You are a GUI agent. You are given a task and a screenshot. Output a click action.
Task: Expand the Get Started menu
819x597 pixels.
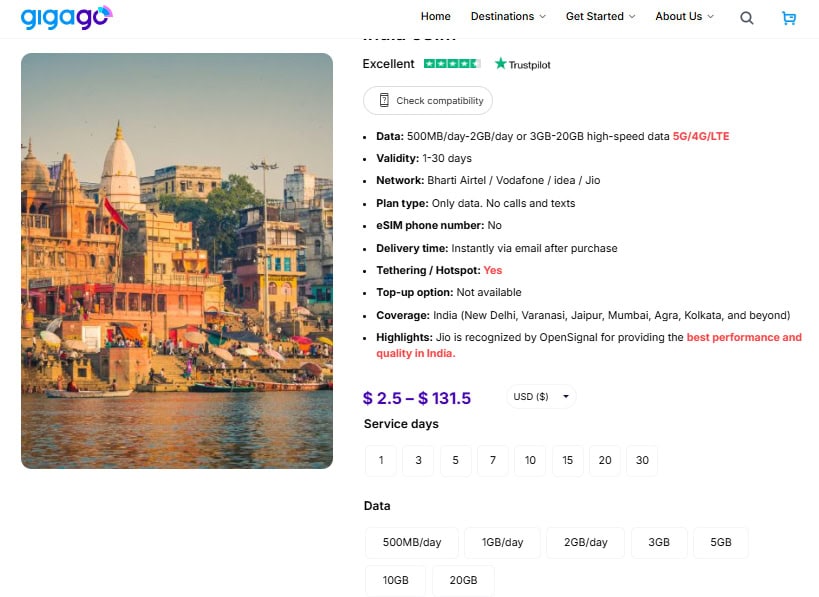(x=600, y=16)
